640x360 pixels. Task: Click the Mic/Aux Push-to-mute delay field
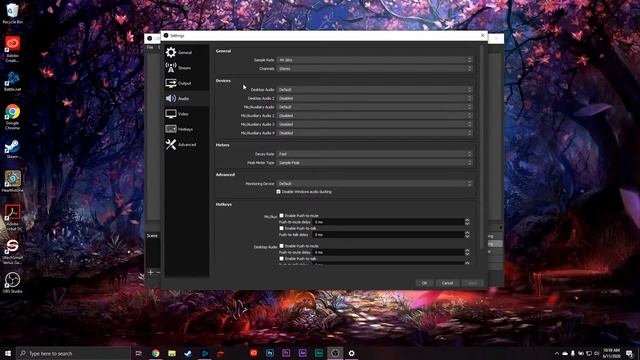coord(388,222)
